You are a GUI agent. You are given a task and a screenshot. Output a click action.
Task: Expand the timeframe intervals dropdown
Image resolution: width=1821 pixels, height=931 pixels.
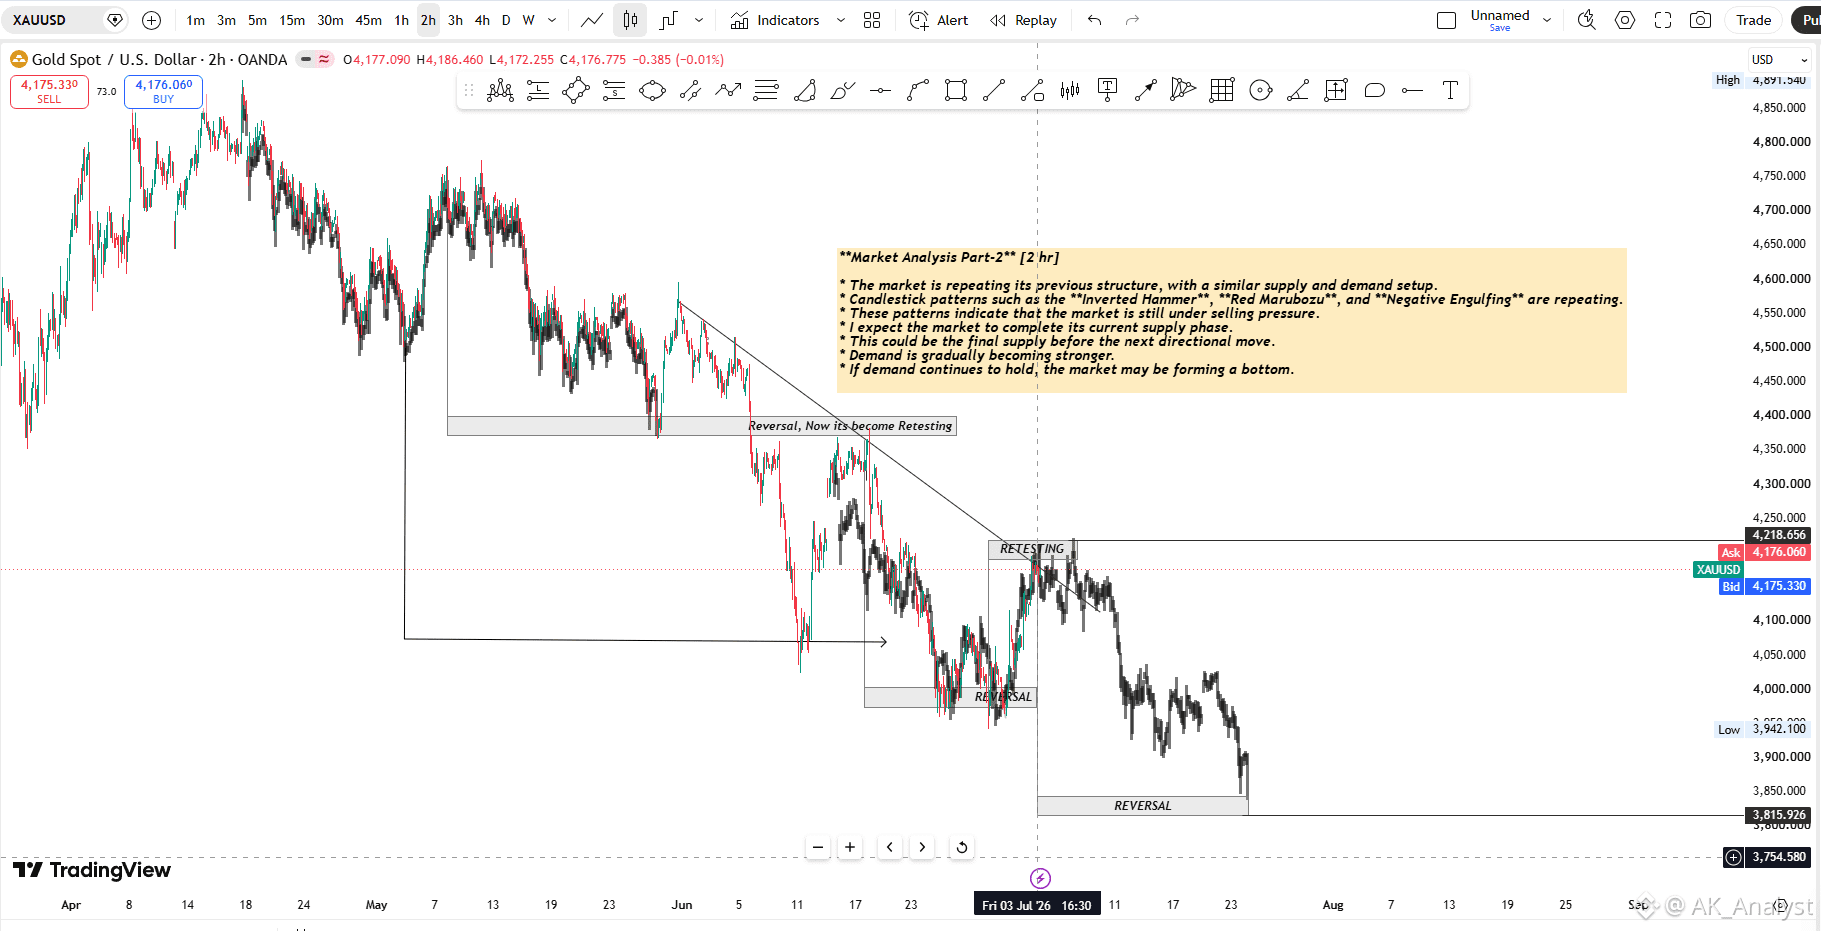(552, 20)
